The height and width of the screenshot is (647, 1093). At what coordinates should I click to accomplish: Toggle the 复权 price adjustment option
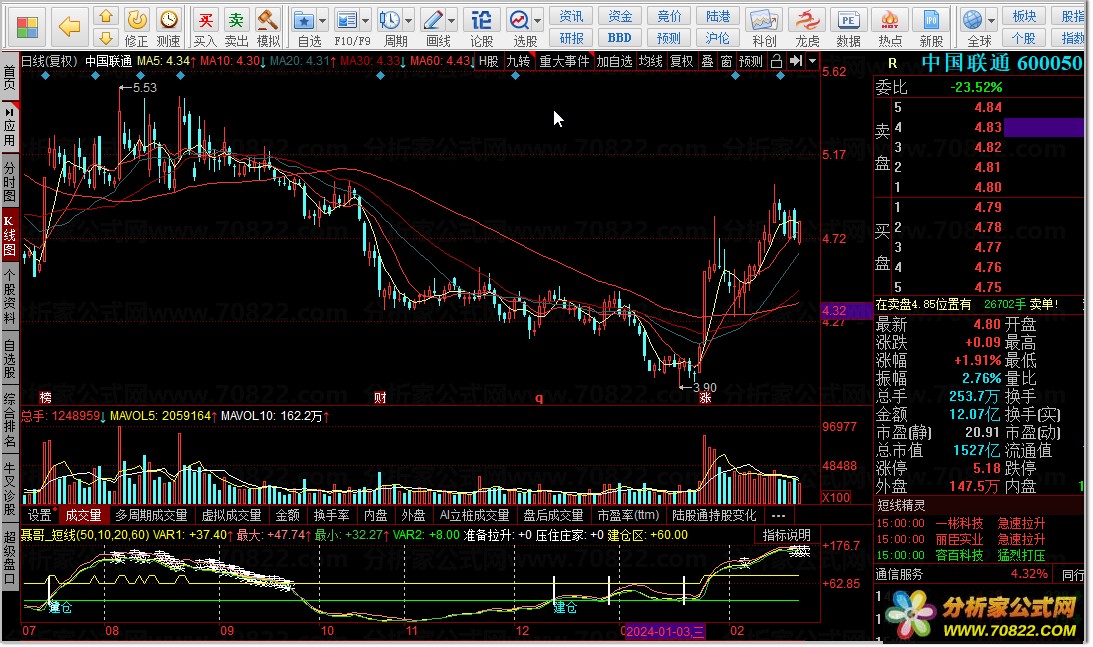coord(681,61)
